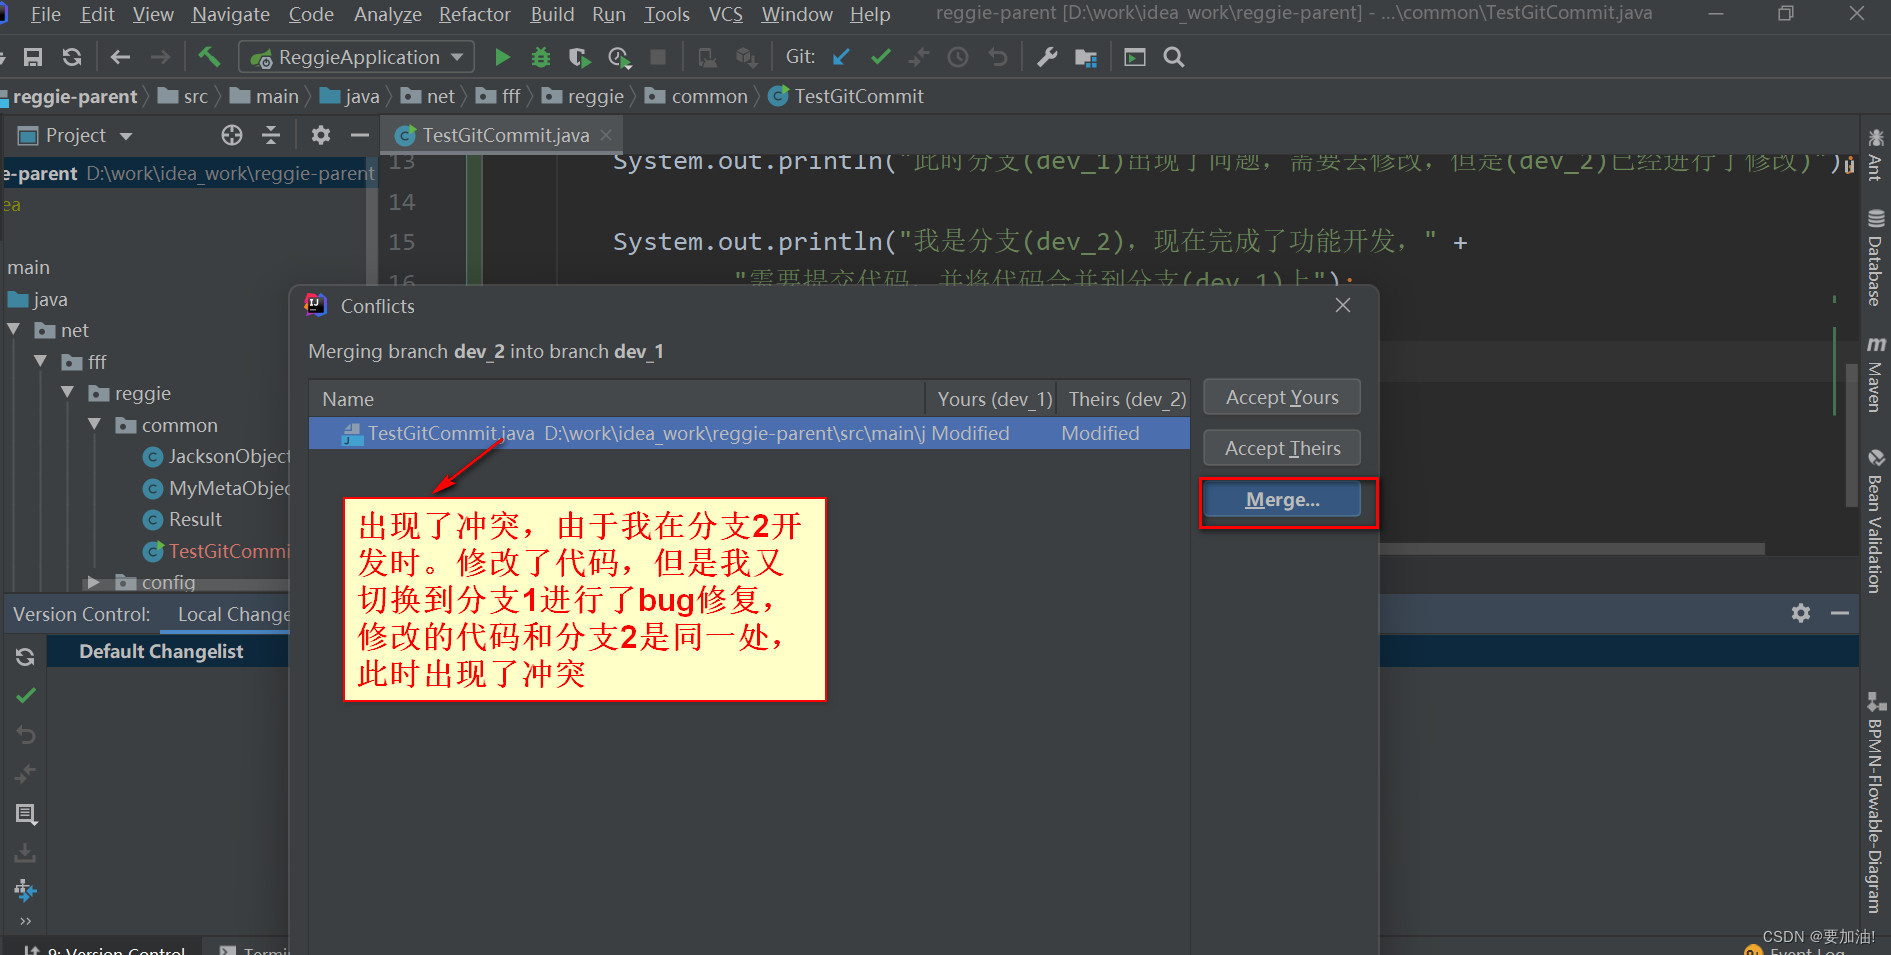
Task: Open the Analyze menu
Action: click(387, 14)
